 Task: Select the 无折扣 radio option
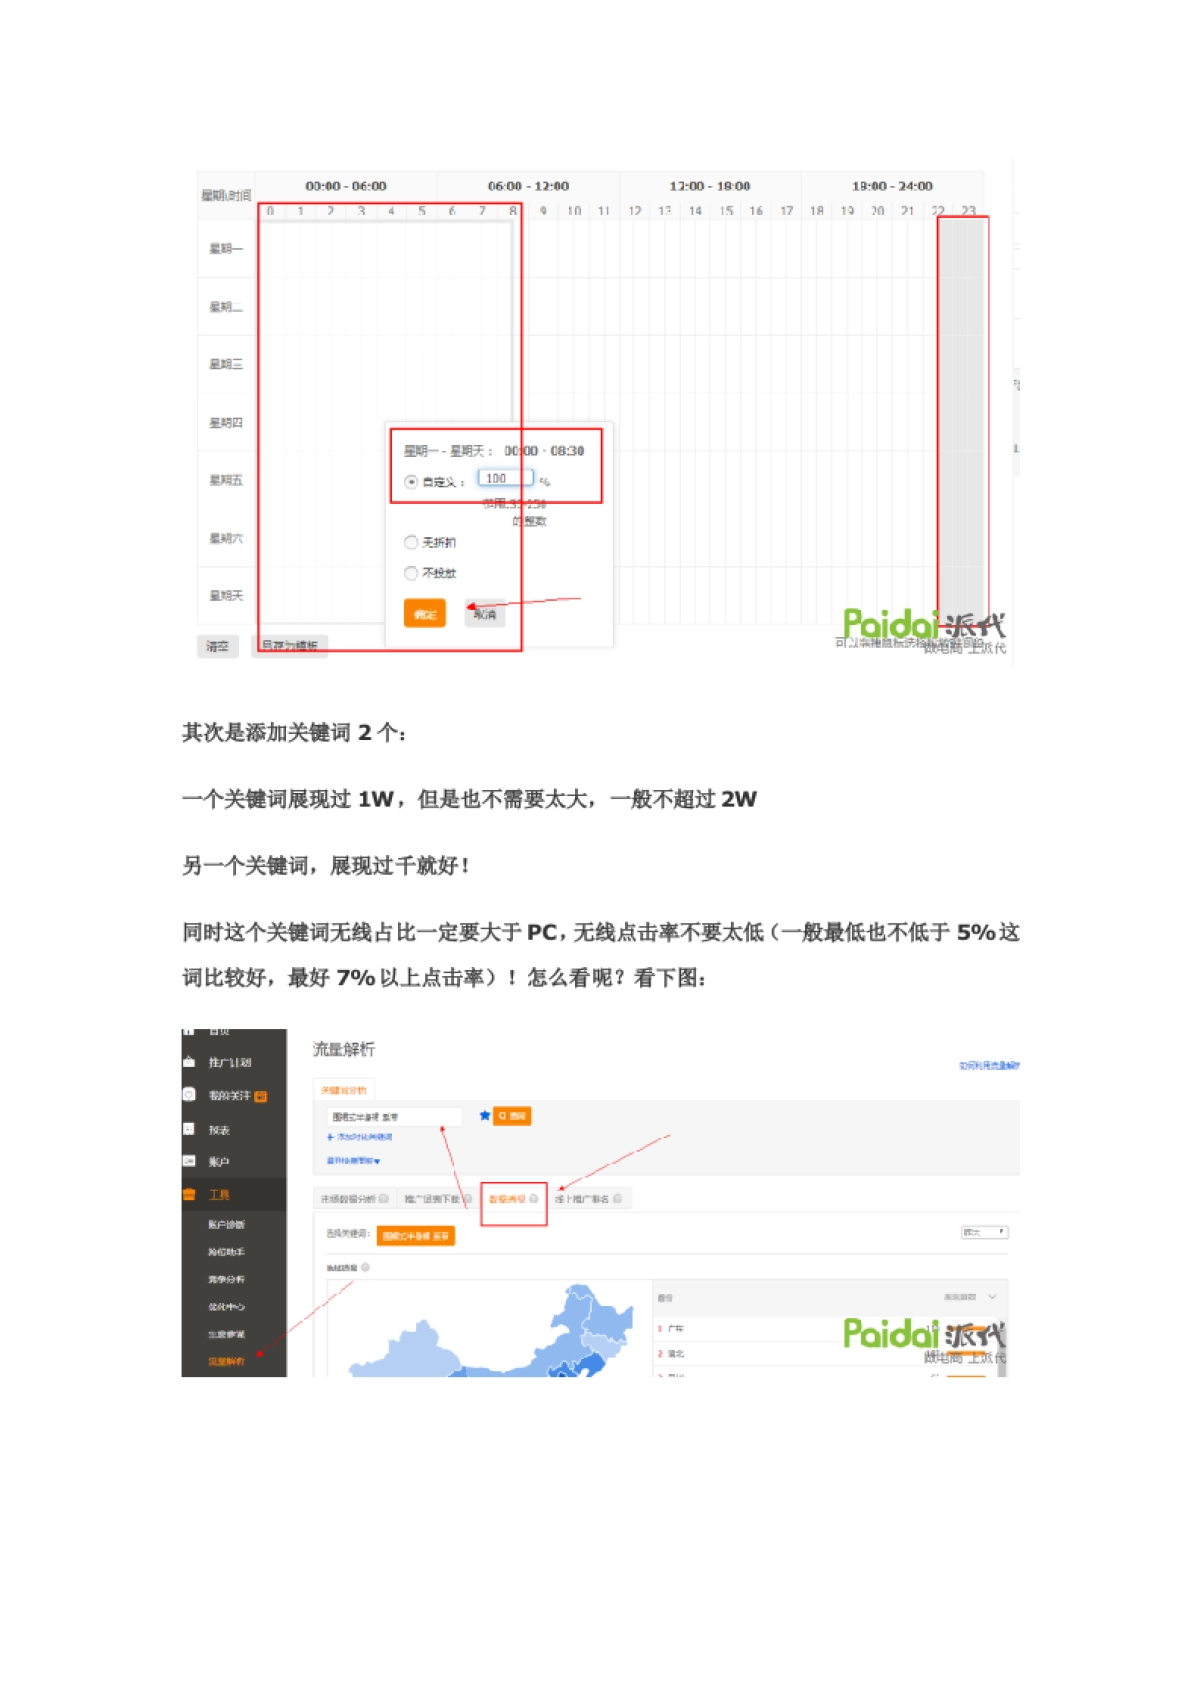click(411, 542)
